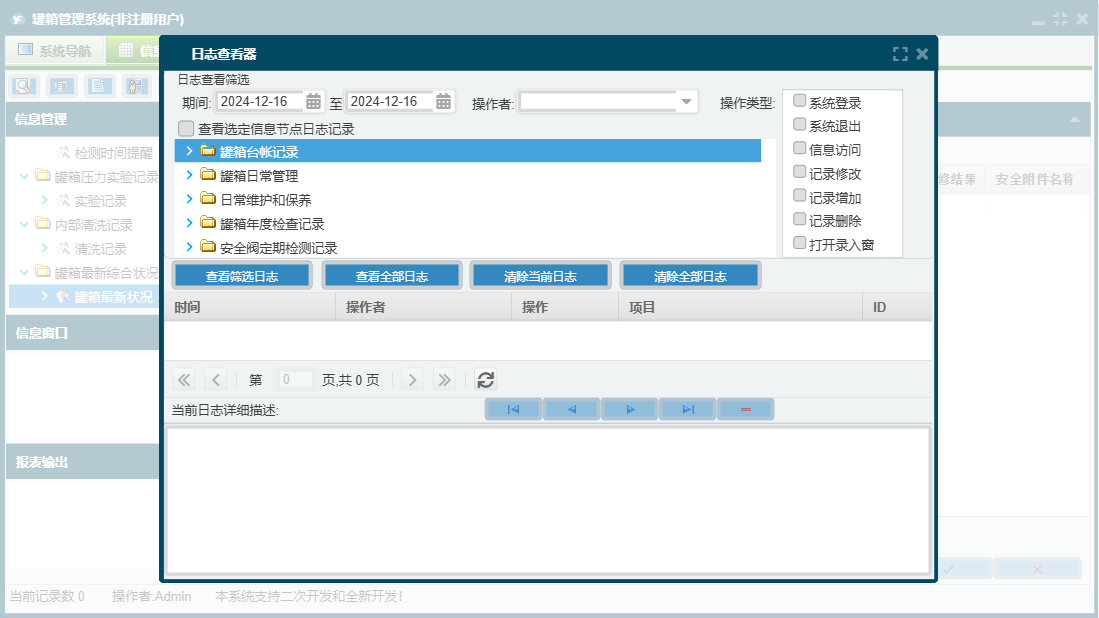This screenshot has width=1099, height=618.
Task: Go to next page of log list
Action: (x=412, y=380)
